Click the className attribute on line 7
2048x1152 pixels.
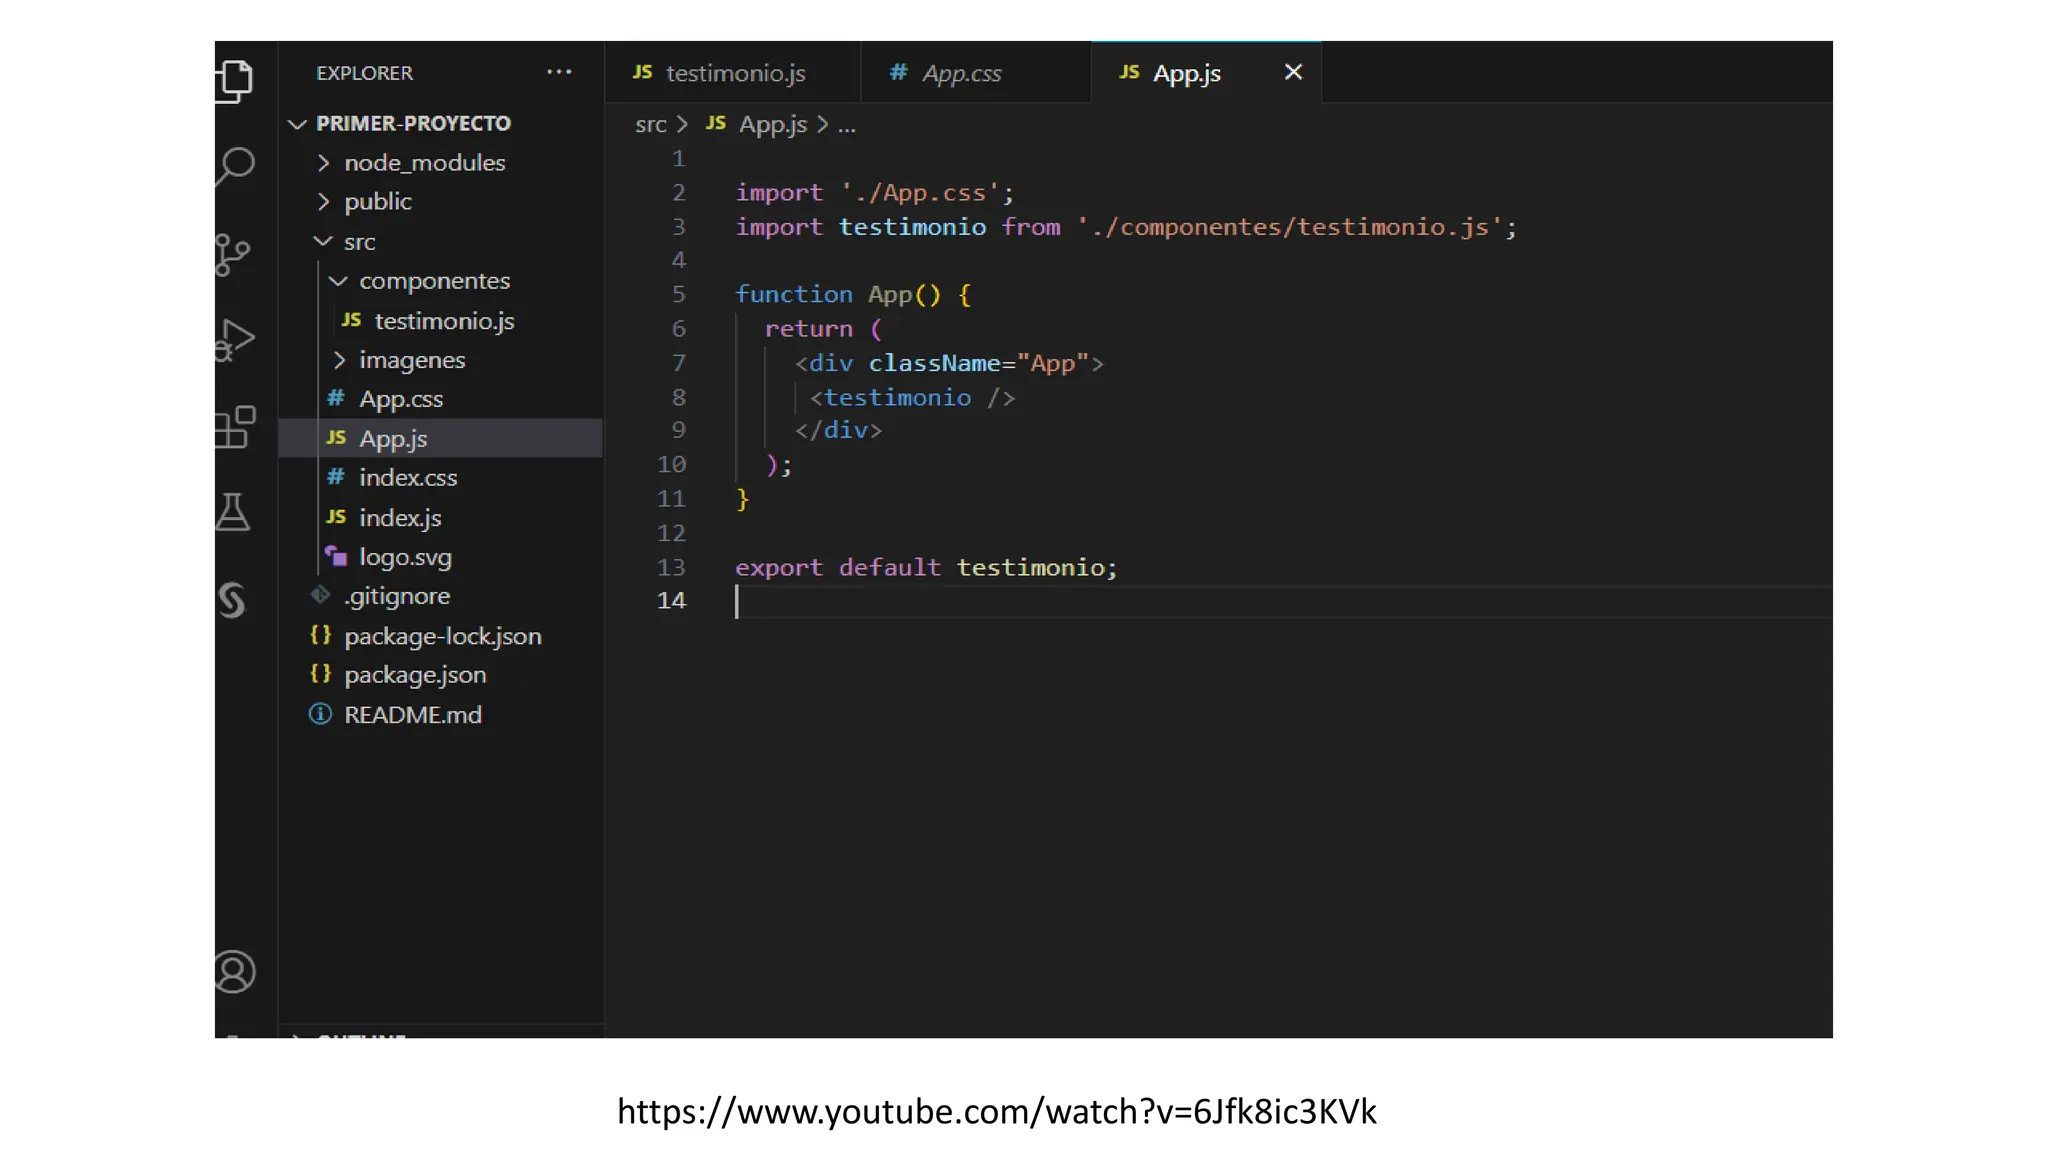point(935,363)
